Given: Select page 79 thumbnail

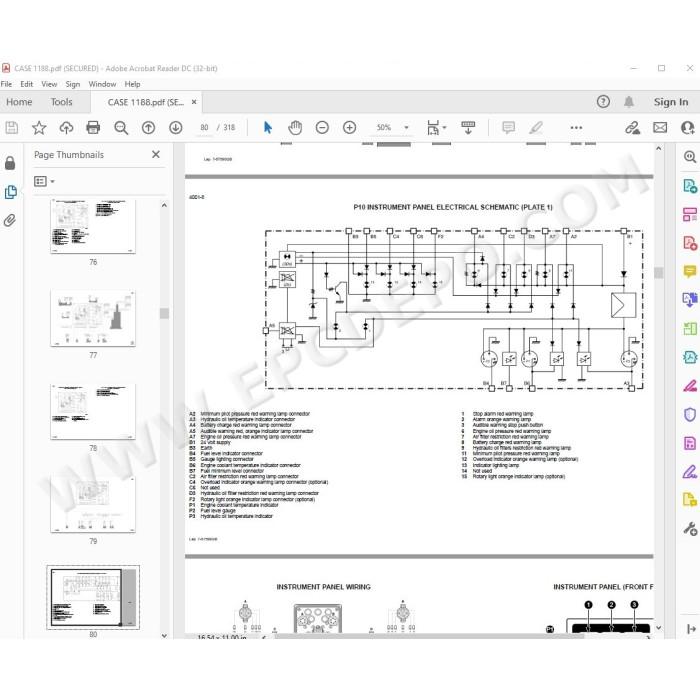Looking at the screenshot, I should [93, 504].
